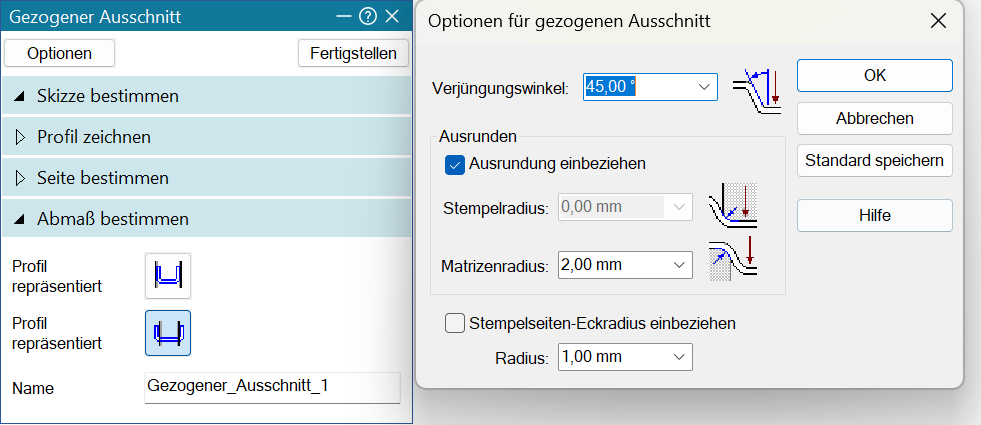The height and width of the screenshot is (425, 981).
Task: Collapse the Skizze bestimmen section
Action: (x=20, y=97)
